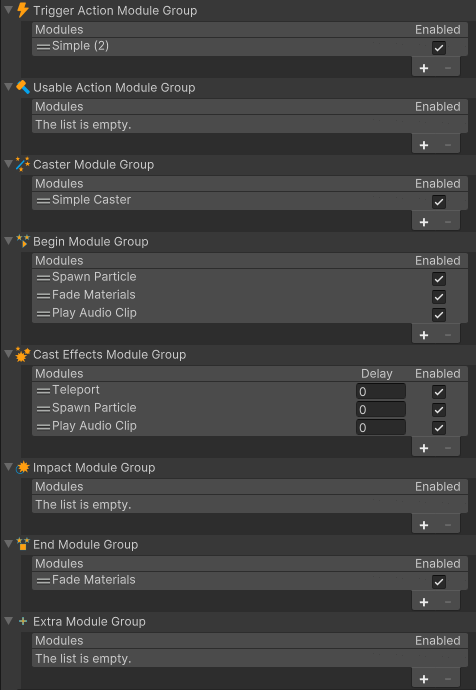Click the hammer icon for Usable Action group
The image size is (476, 690).
[22, 87]
